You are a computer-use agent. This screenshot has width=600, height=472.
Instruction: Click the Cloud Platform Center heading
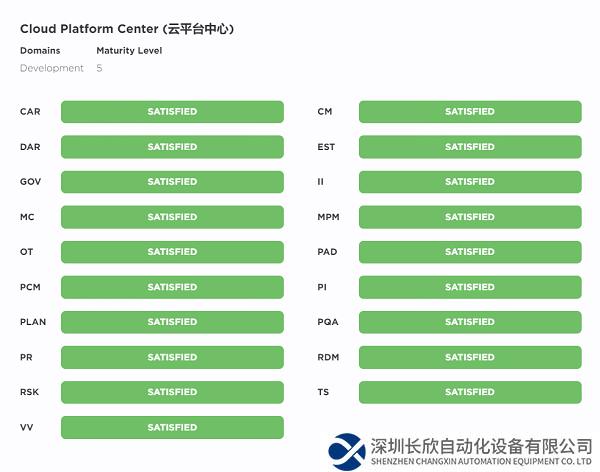click(x=127, y=29)
